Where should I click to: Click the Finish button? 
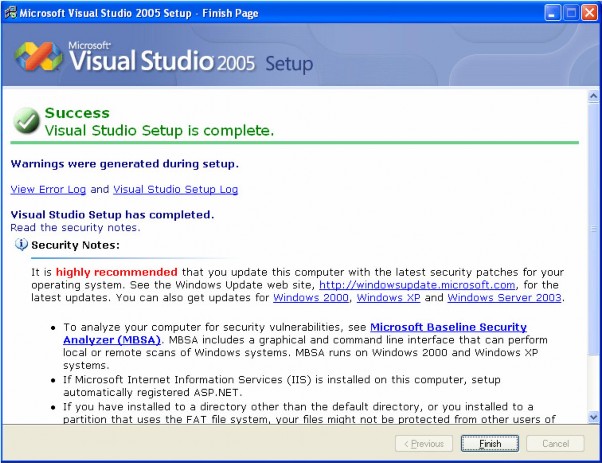[490, 443]
